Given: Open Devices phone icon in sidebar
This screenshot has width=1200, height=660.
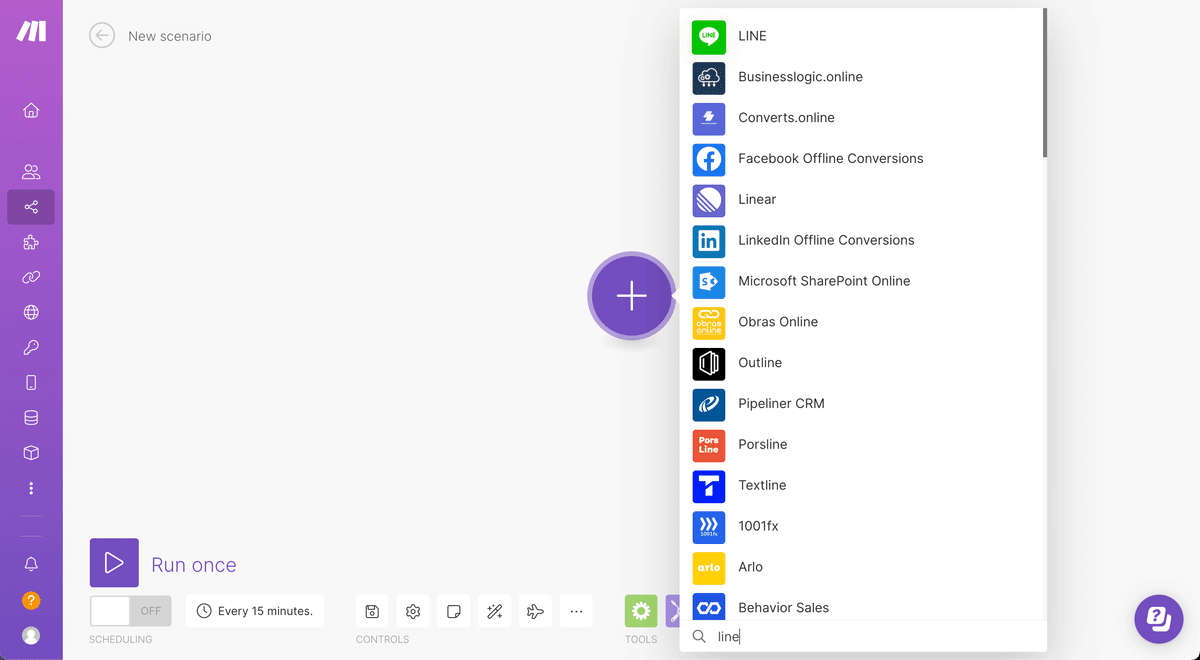Looking at the screenshot, I should pyautogui.click(x=31, y=382).
